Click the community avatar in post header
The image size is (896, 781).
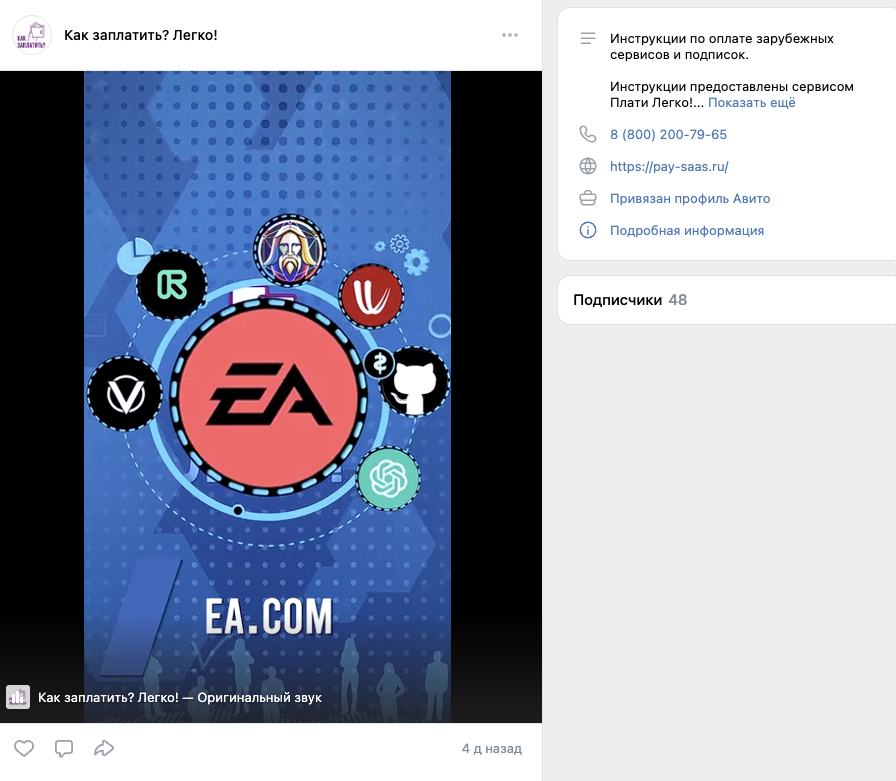click(x=32, y=35)
